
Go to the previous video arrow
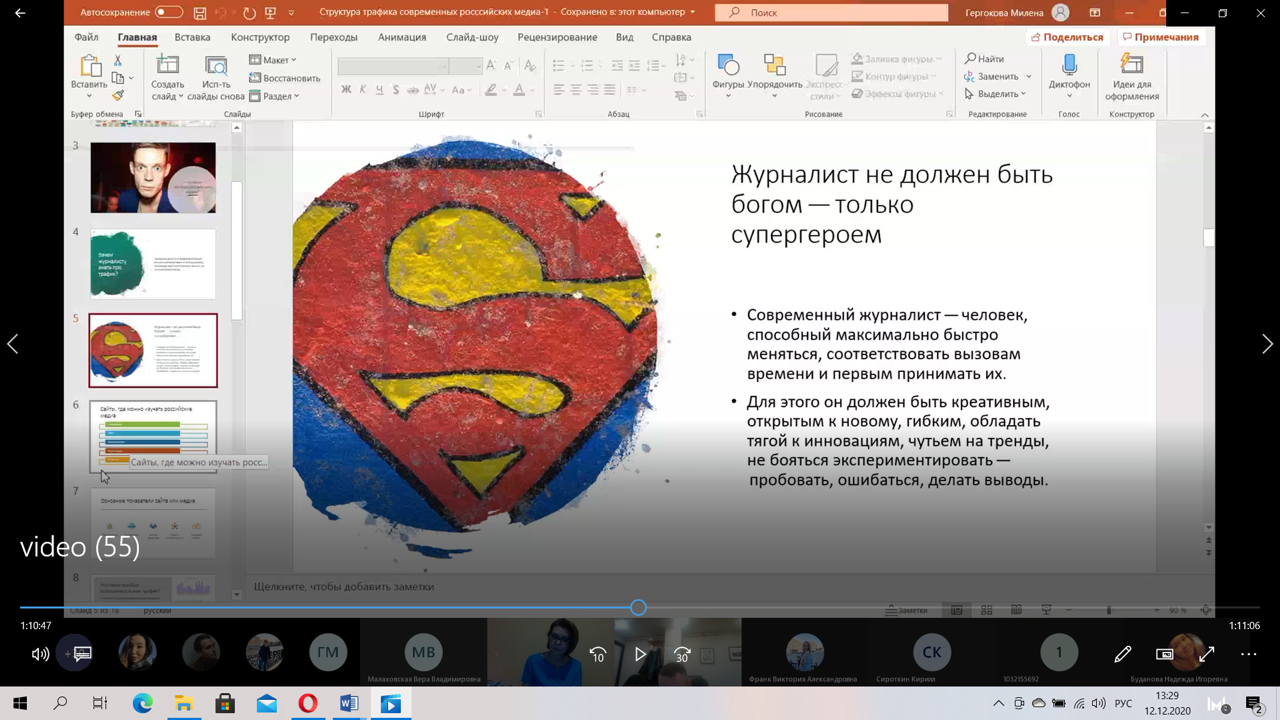coord(12,344)
